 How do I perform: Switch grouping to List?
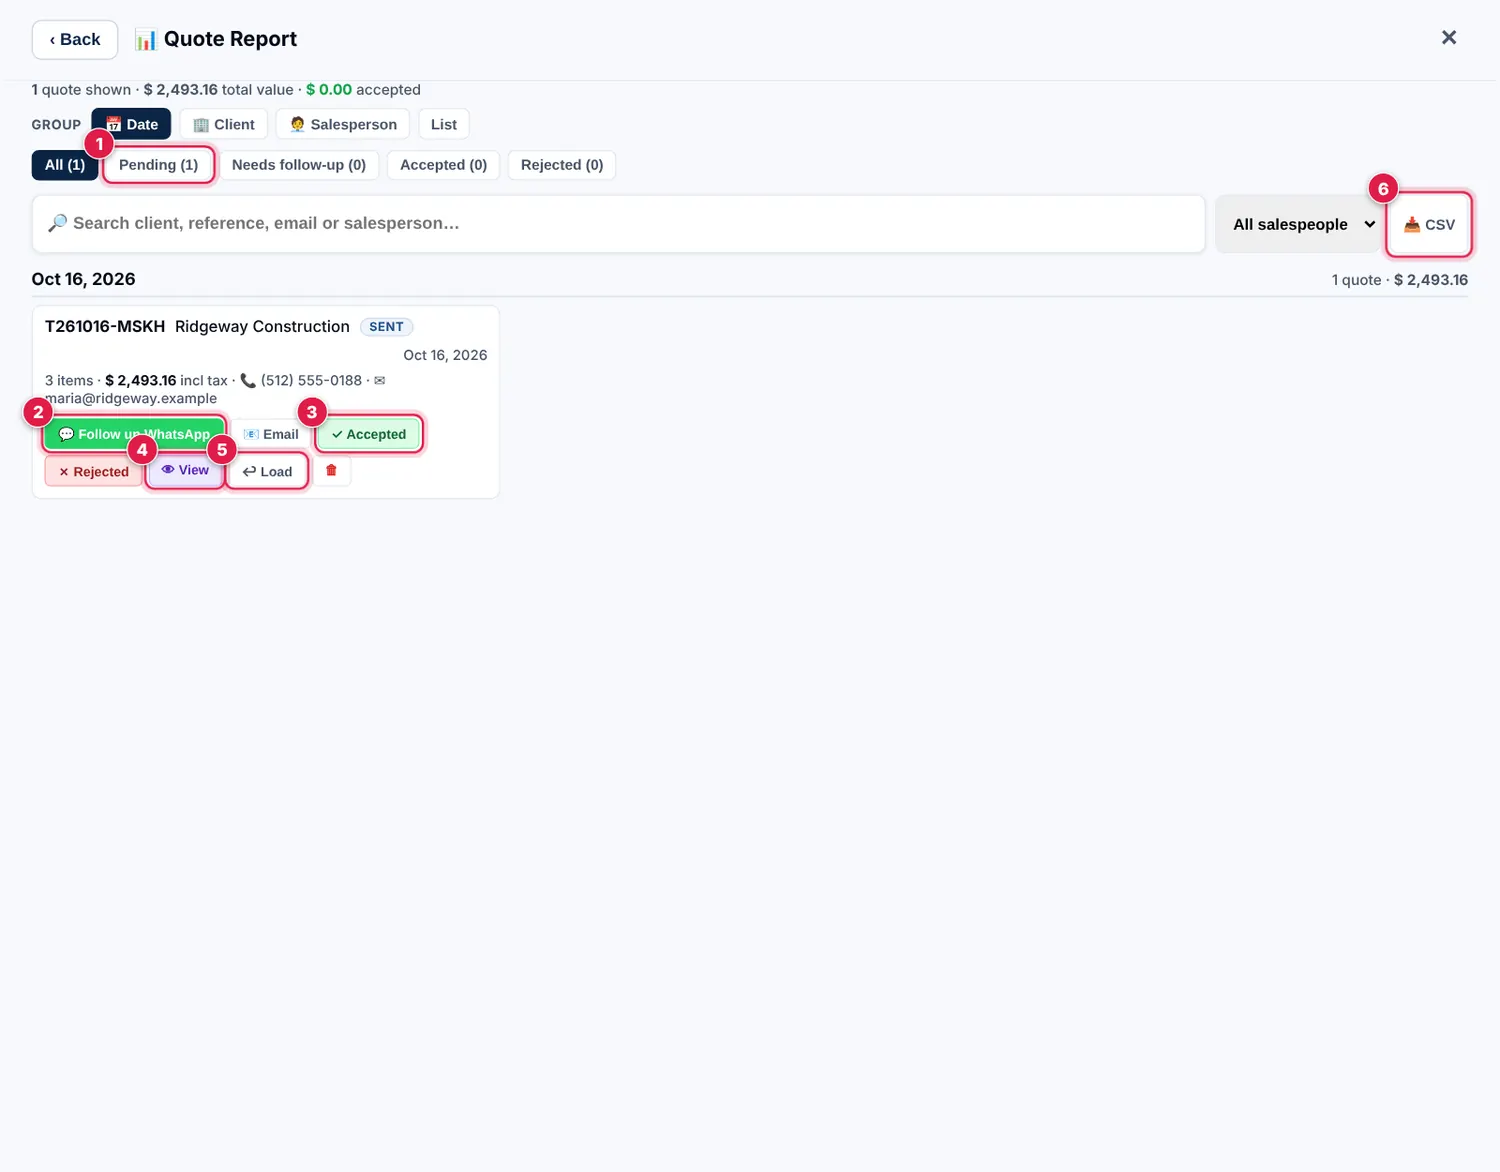point(444,124)
